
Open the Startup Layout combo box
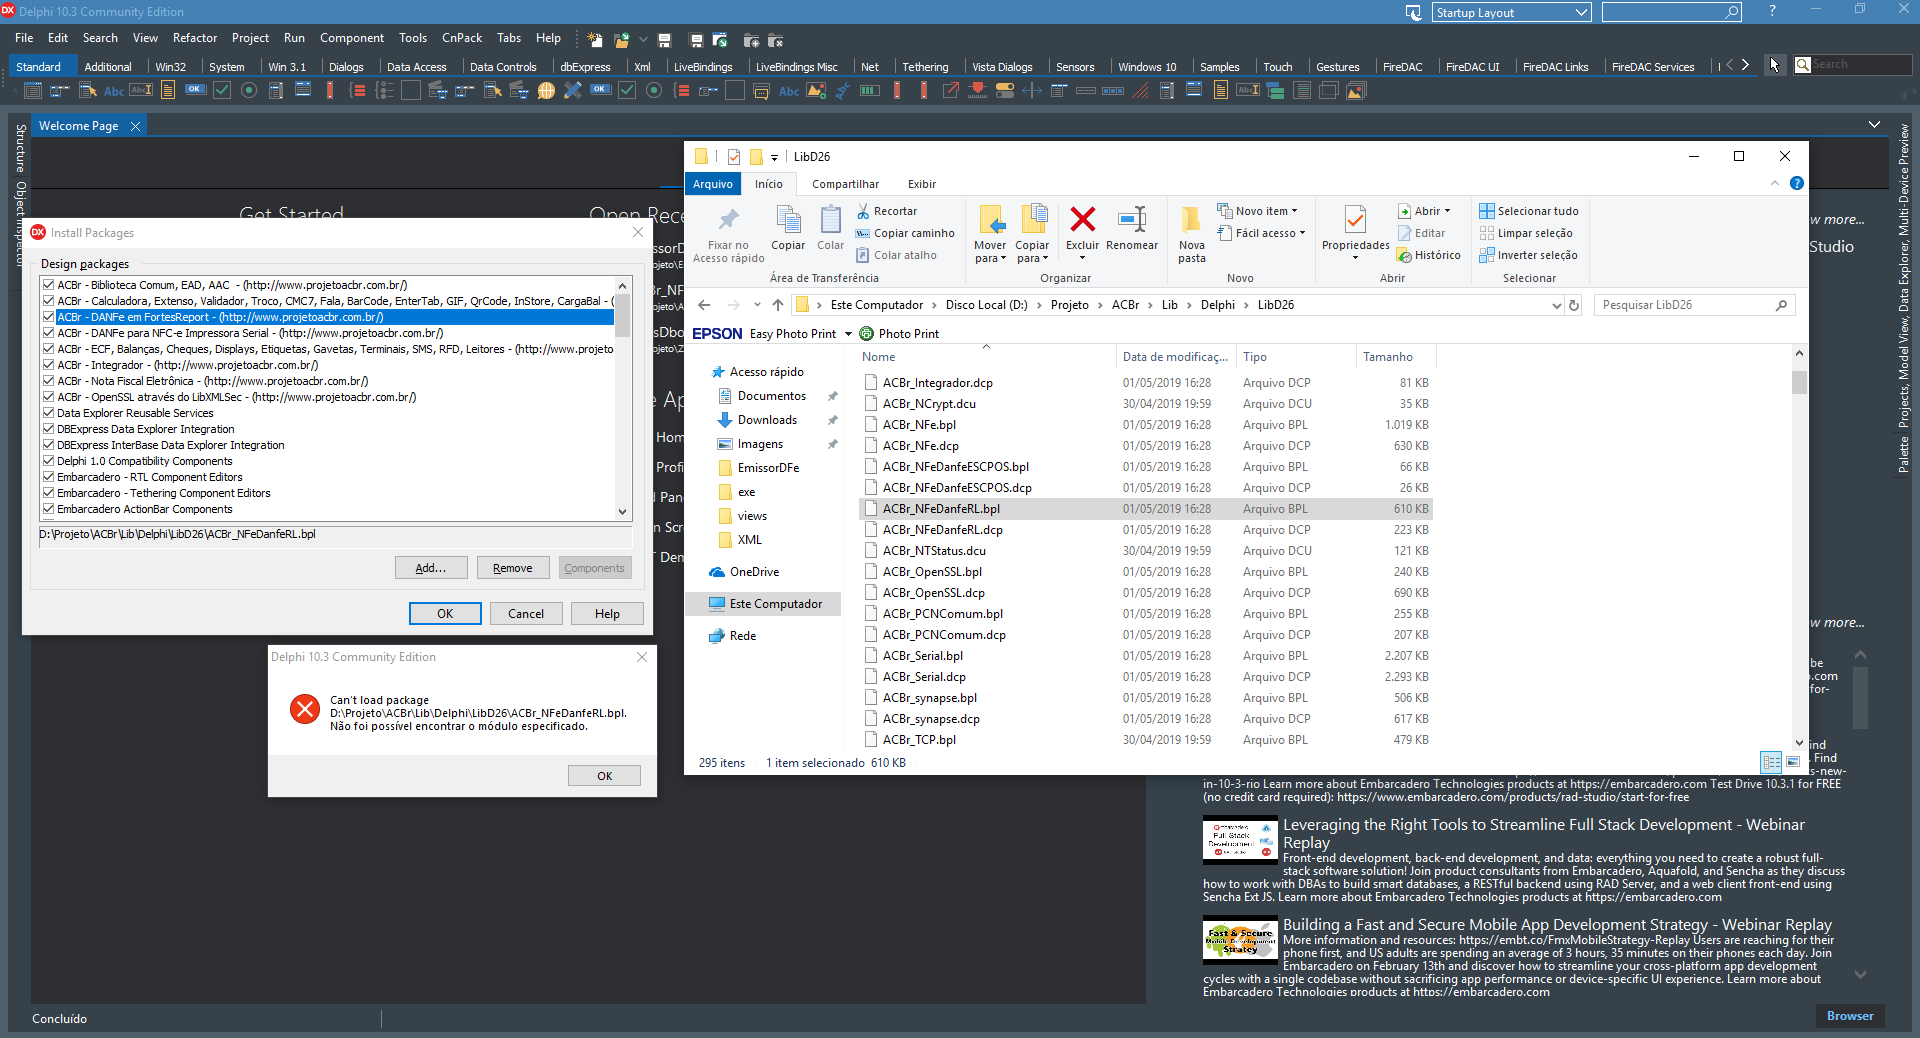click(x=1511, y=12)
